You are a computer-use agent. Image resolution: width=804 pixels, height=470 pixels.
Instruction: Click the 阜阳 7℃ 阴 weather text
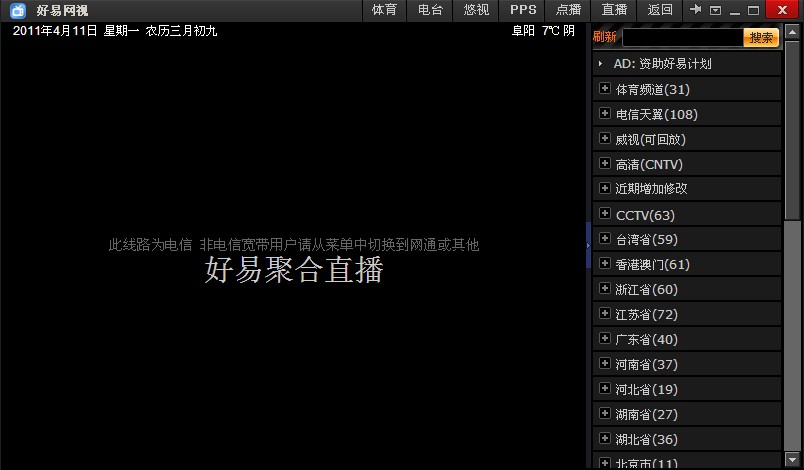[543, 31]
